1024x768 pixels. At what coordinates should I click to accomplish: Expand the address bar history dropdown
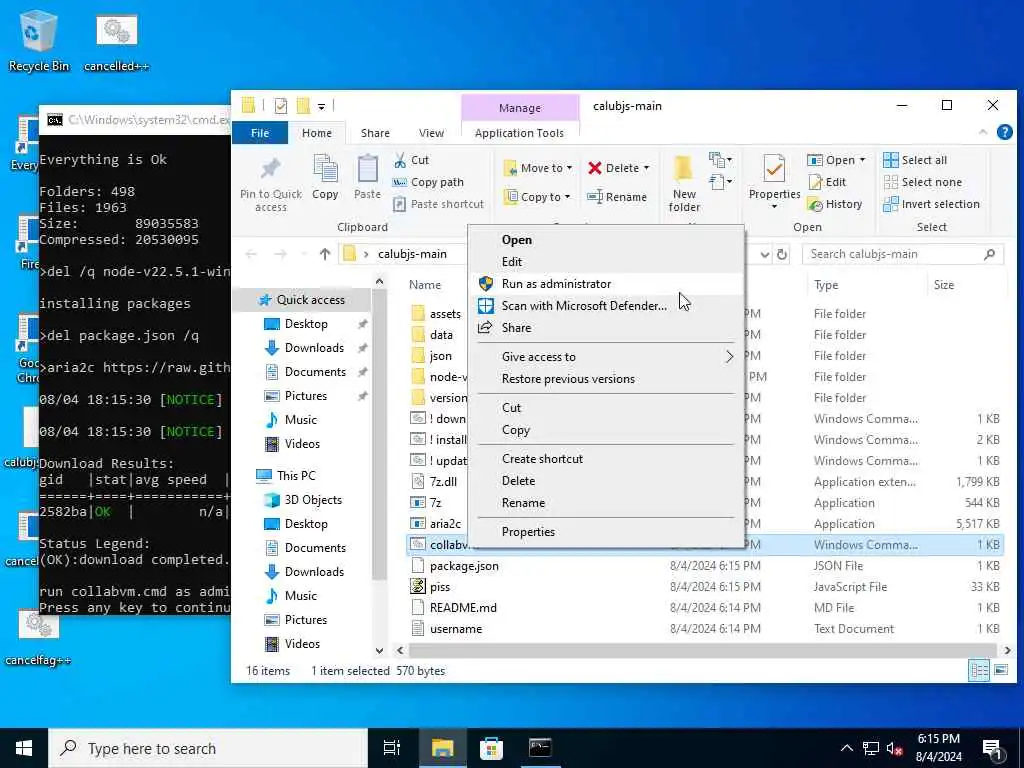click(x=765, y=254)
